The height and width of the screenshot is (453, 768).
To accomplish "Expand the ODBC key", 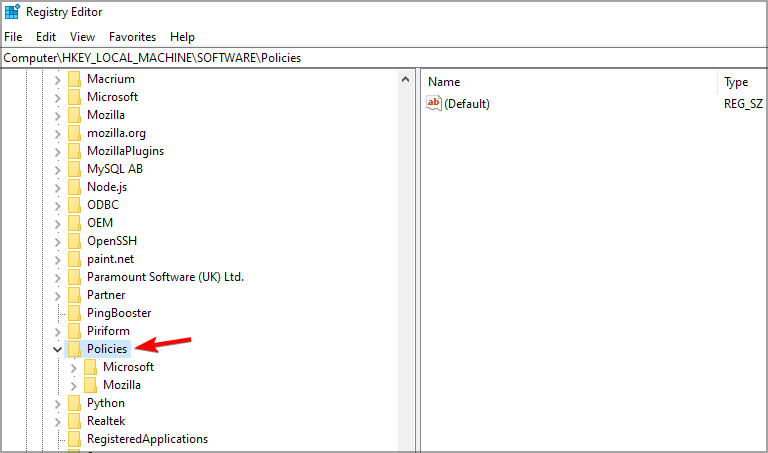I will pos(57,206).
